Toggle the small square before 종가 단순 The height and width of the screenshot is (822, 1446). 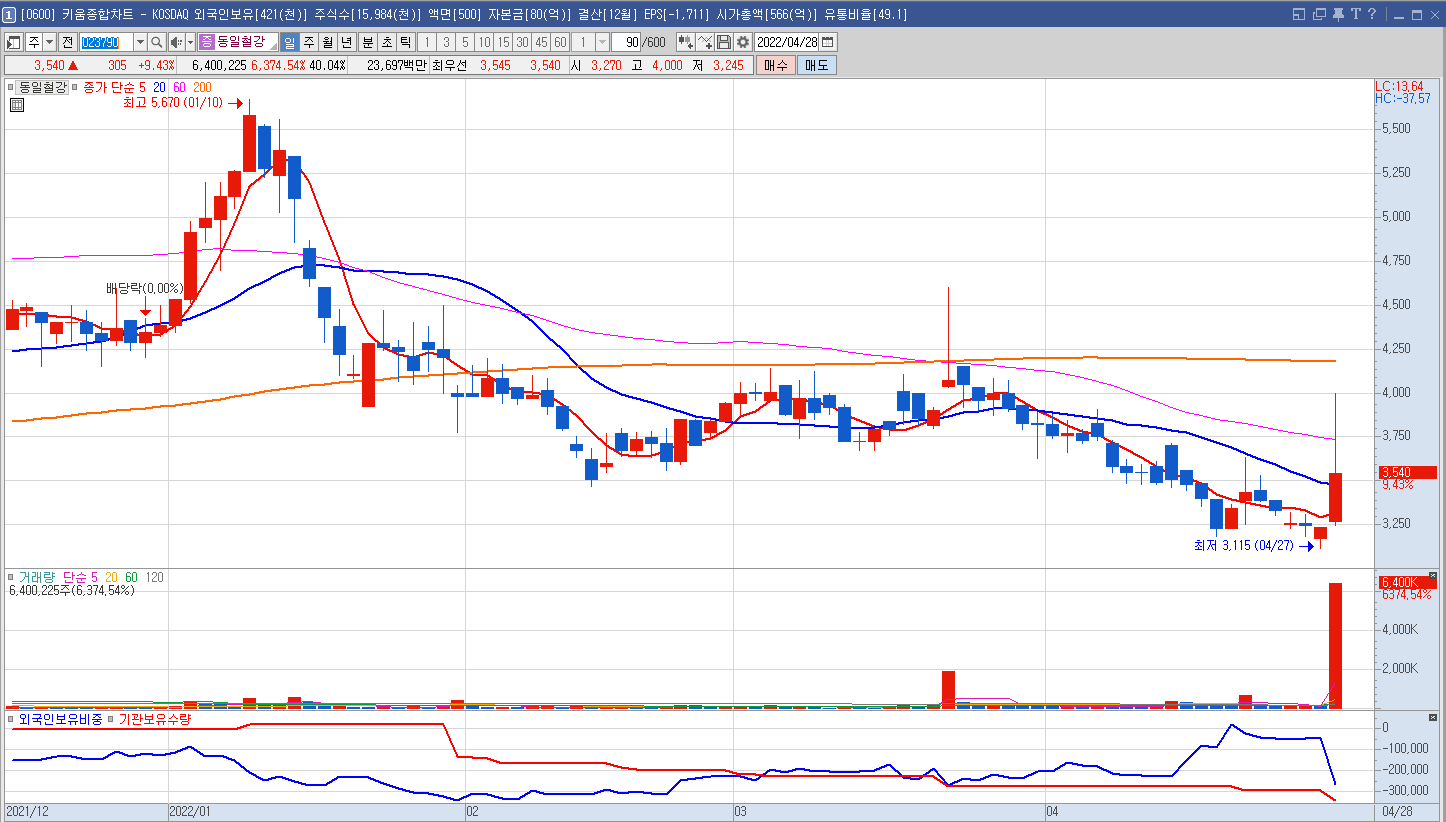(74, 87)
